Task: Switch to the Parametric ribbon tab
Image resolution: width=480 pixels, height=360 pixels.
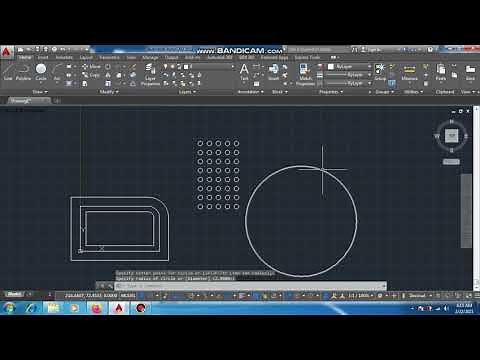Action: point(109,57)
